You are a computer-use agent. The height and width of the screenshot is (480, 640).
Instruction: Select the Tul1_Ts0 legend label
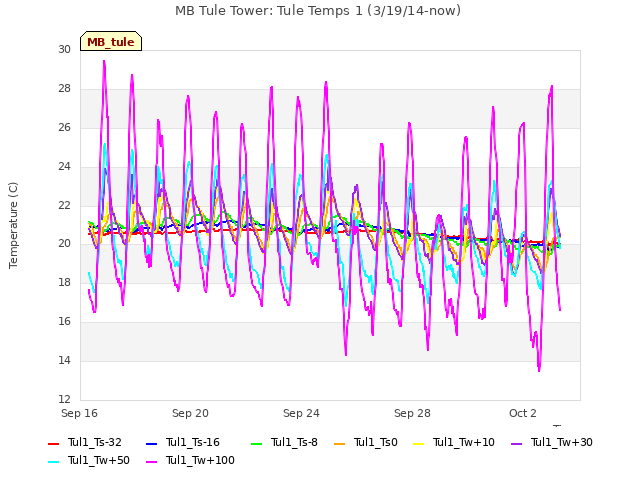[376, 442]
